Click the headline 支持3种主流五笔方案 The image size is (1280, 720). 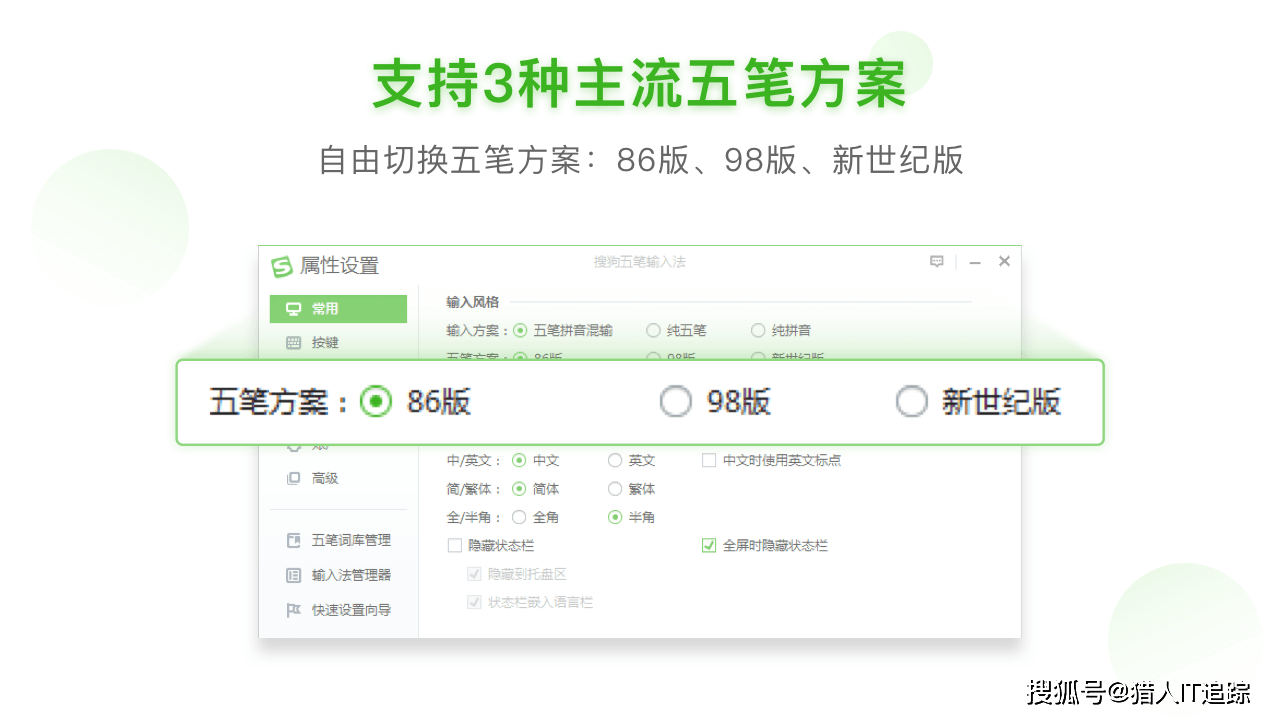[640, 83]
